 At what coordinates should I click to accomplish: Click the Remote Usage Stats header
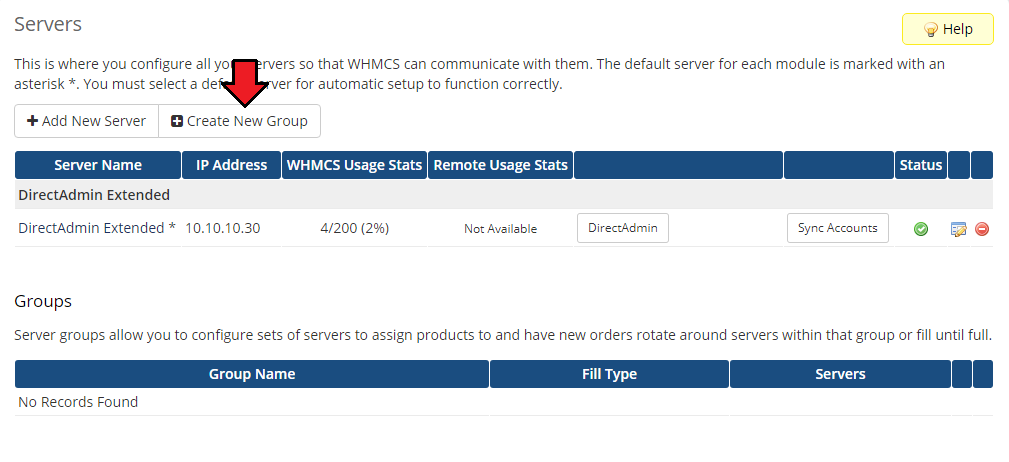501,165
